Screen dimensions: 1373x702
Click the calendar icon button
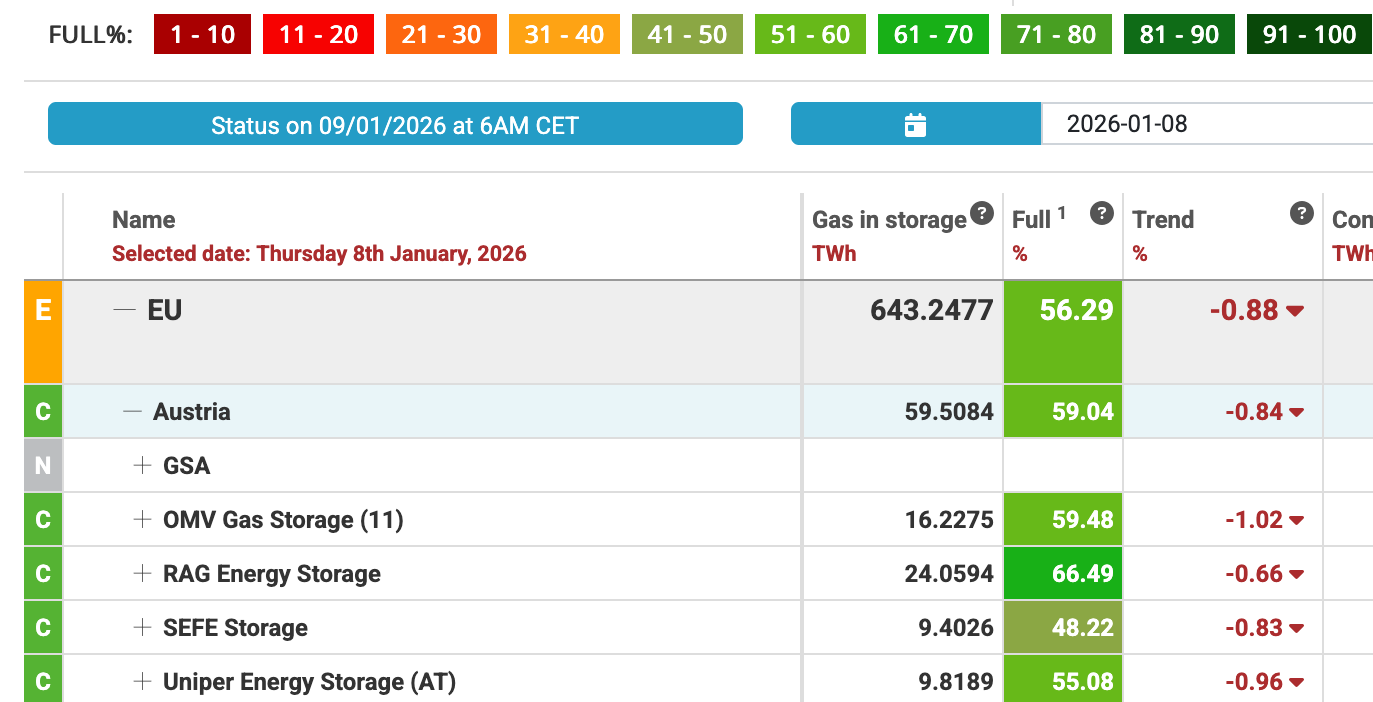pos(915,125)
